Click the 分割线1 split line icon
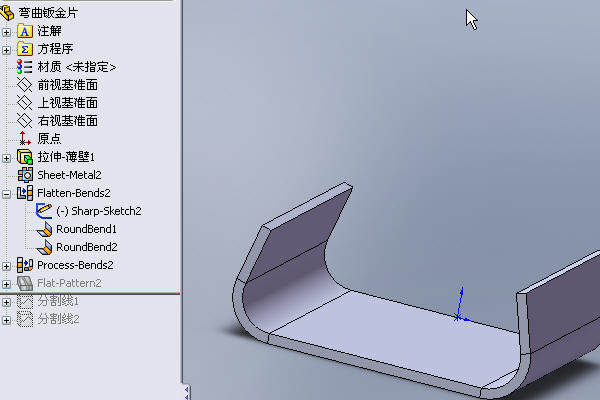Viewport: 600px width, 400px height. [25, 301]
